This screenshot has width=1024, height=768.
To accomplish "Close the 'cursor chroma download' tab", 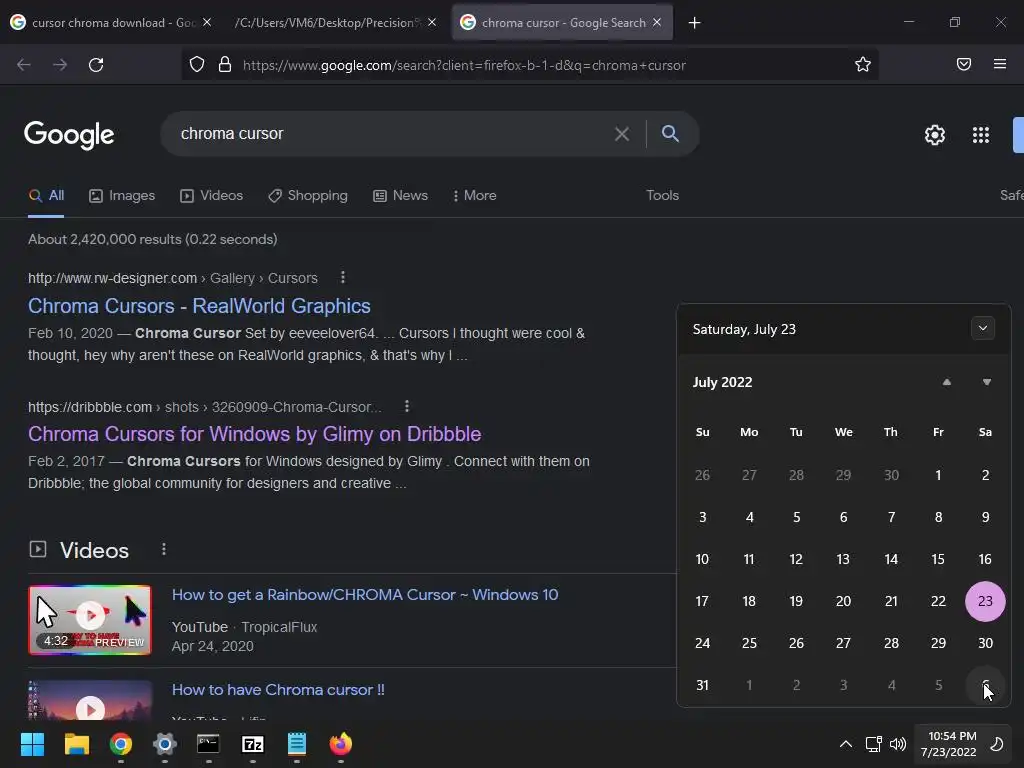I will click(207, 22).
